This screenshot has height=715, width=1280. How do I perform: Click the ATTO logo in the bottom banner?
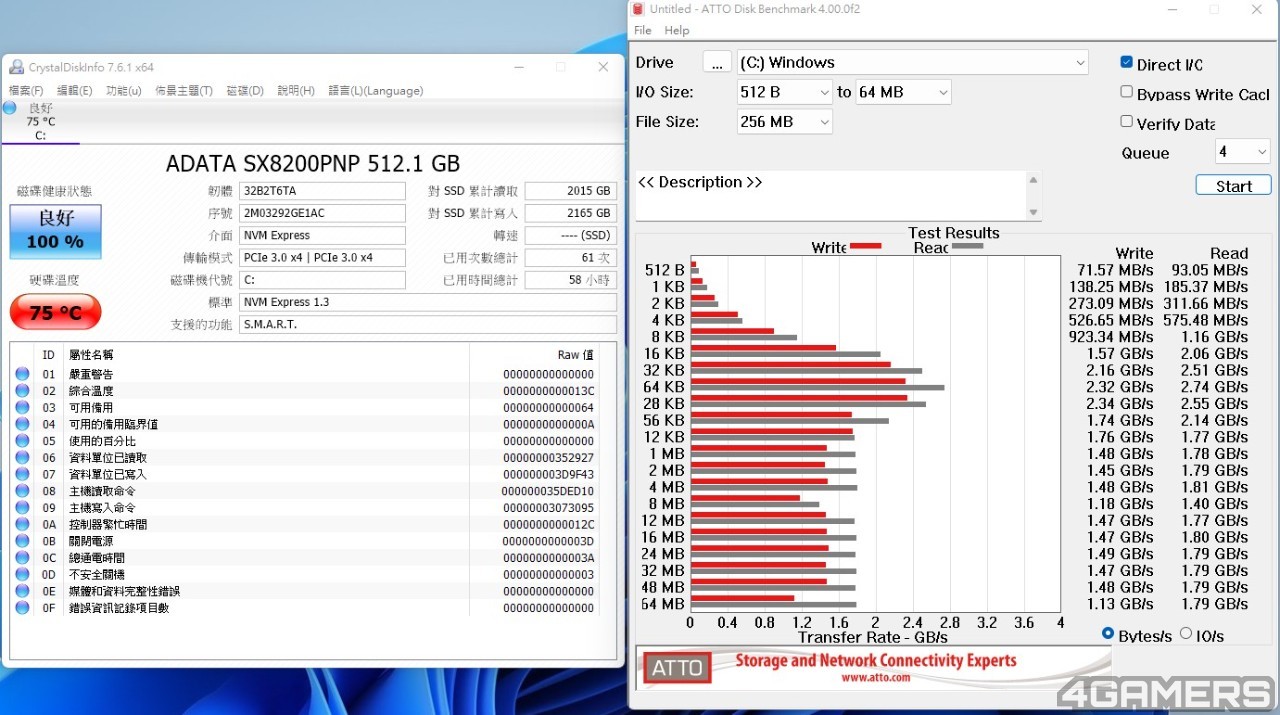677,668
